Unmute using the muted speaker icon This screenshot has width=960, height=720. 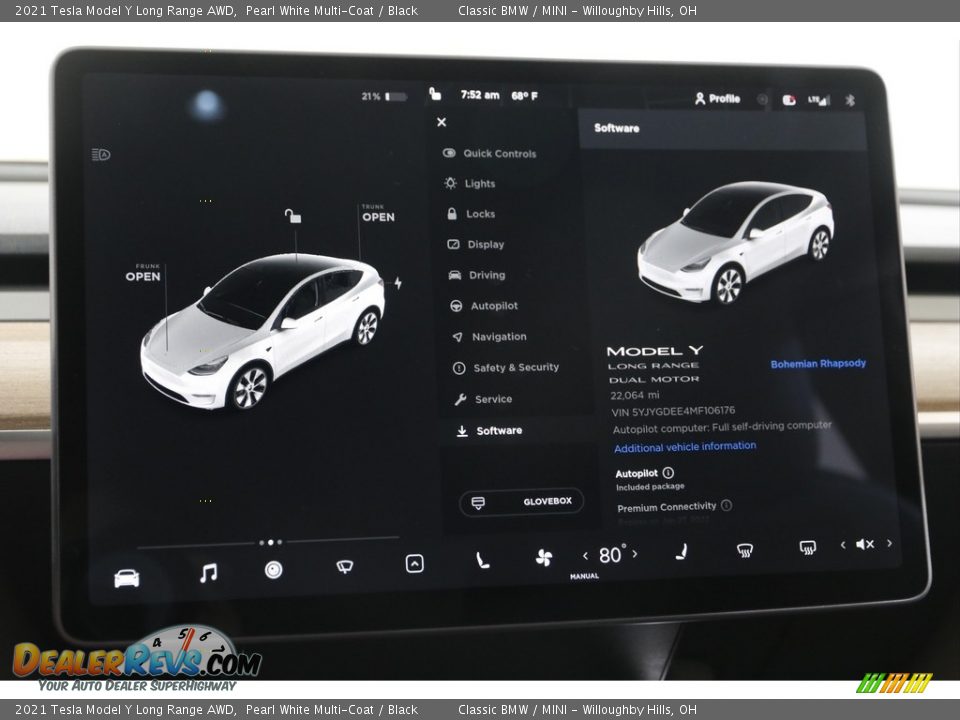tap(864, 544)
